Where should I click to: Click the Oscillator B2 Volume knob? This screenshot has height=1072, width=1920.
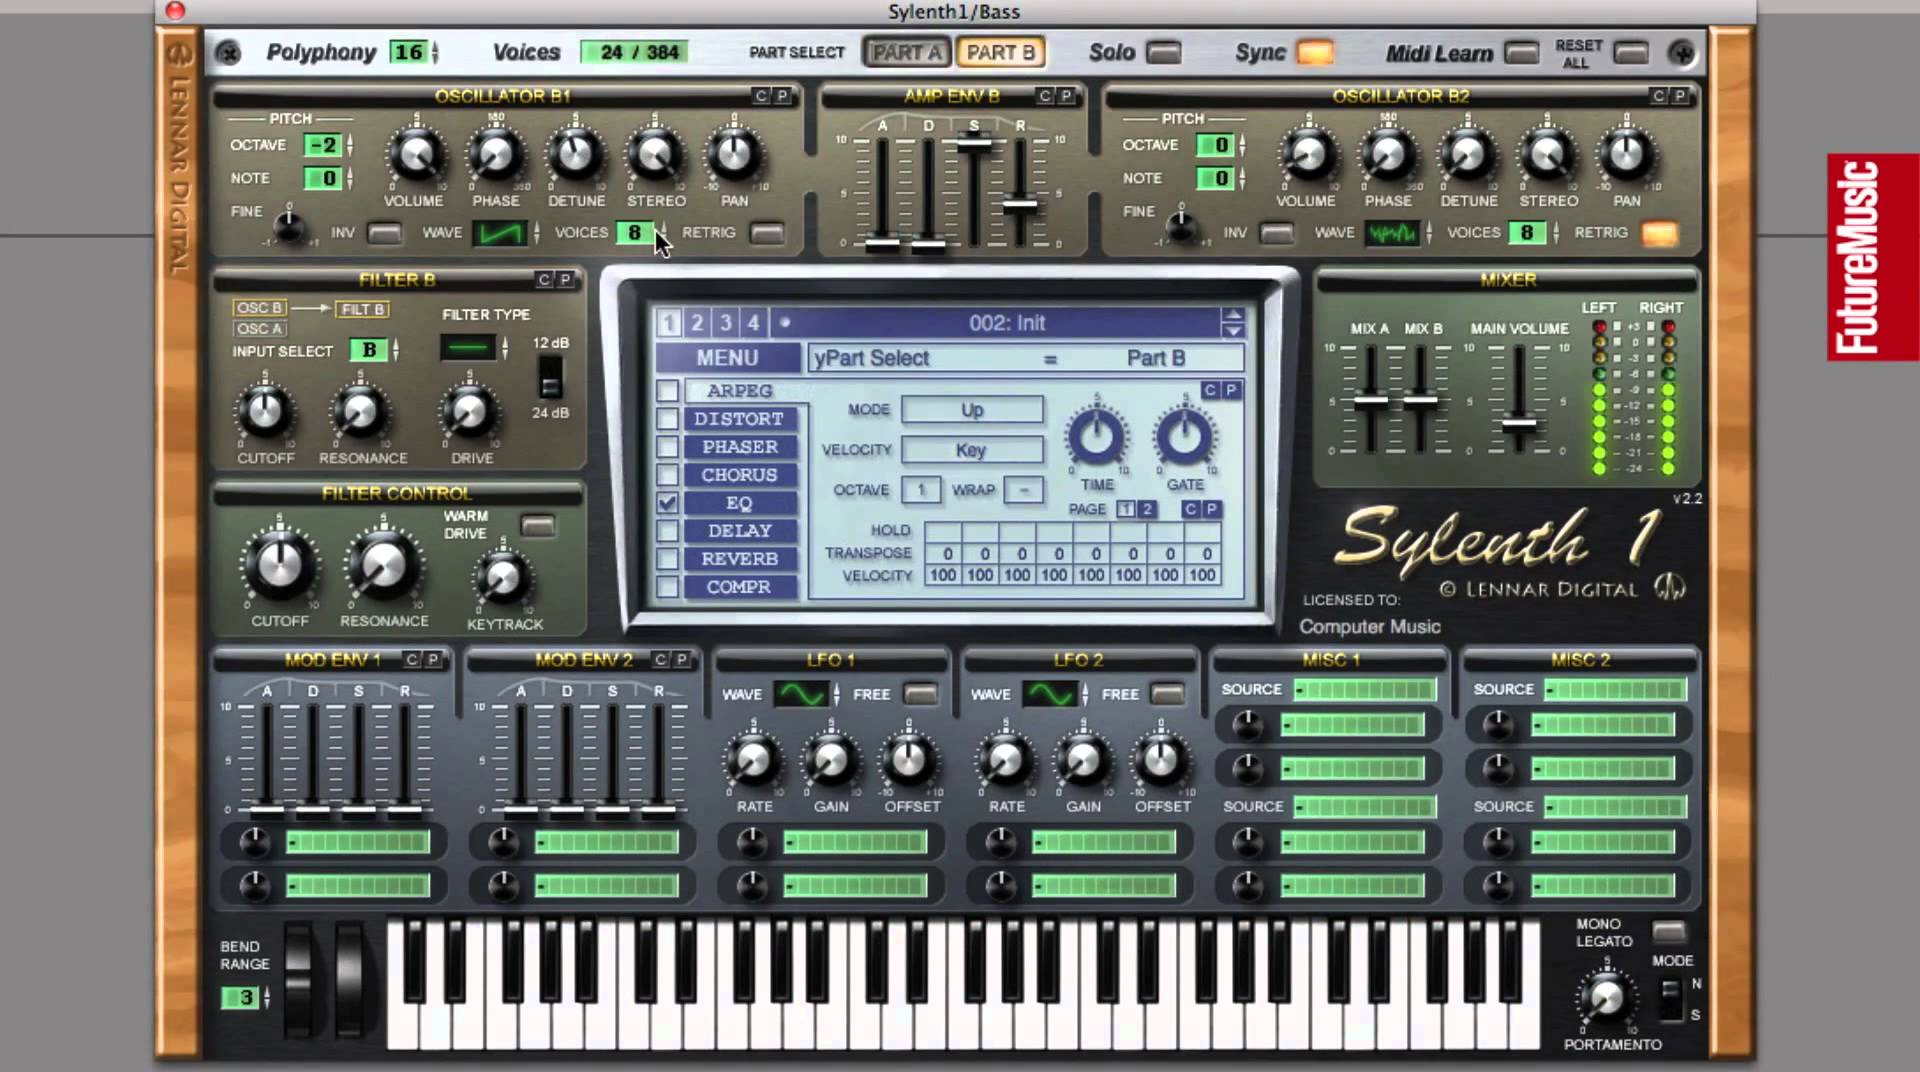pyautogui.click(x=1307, y=155)
